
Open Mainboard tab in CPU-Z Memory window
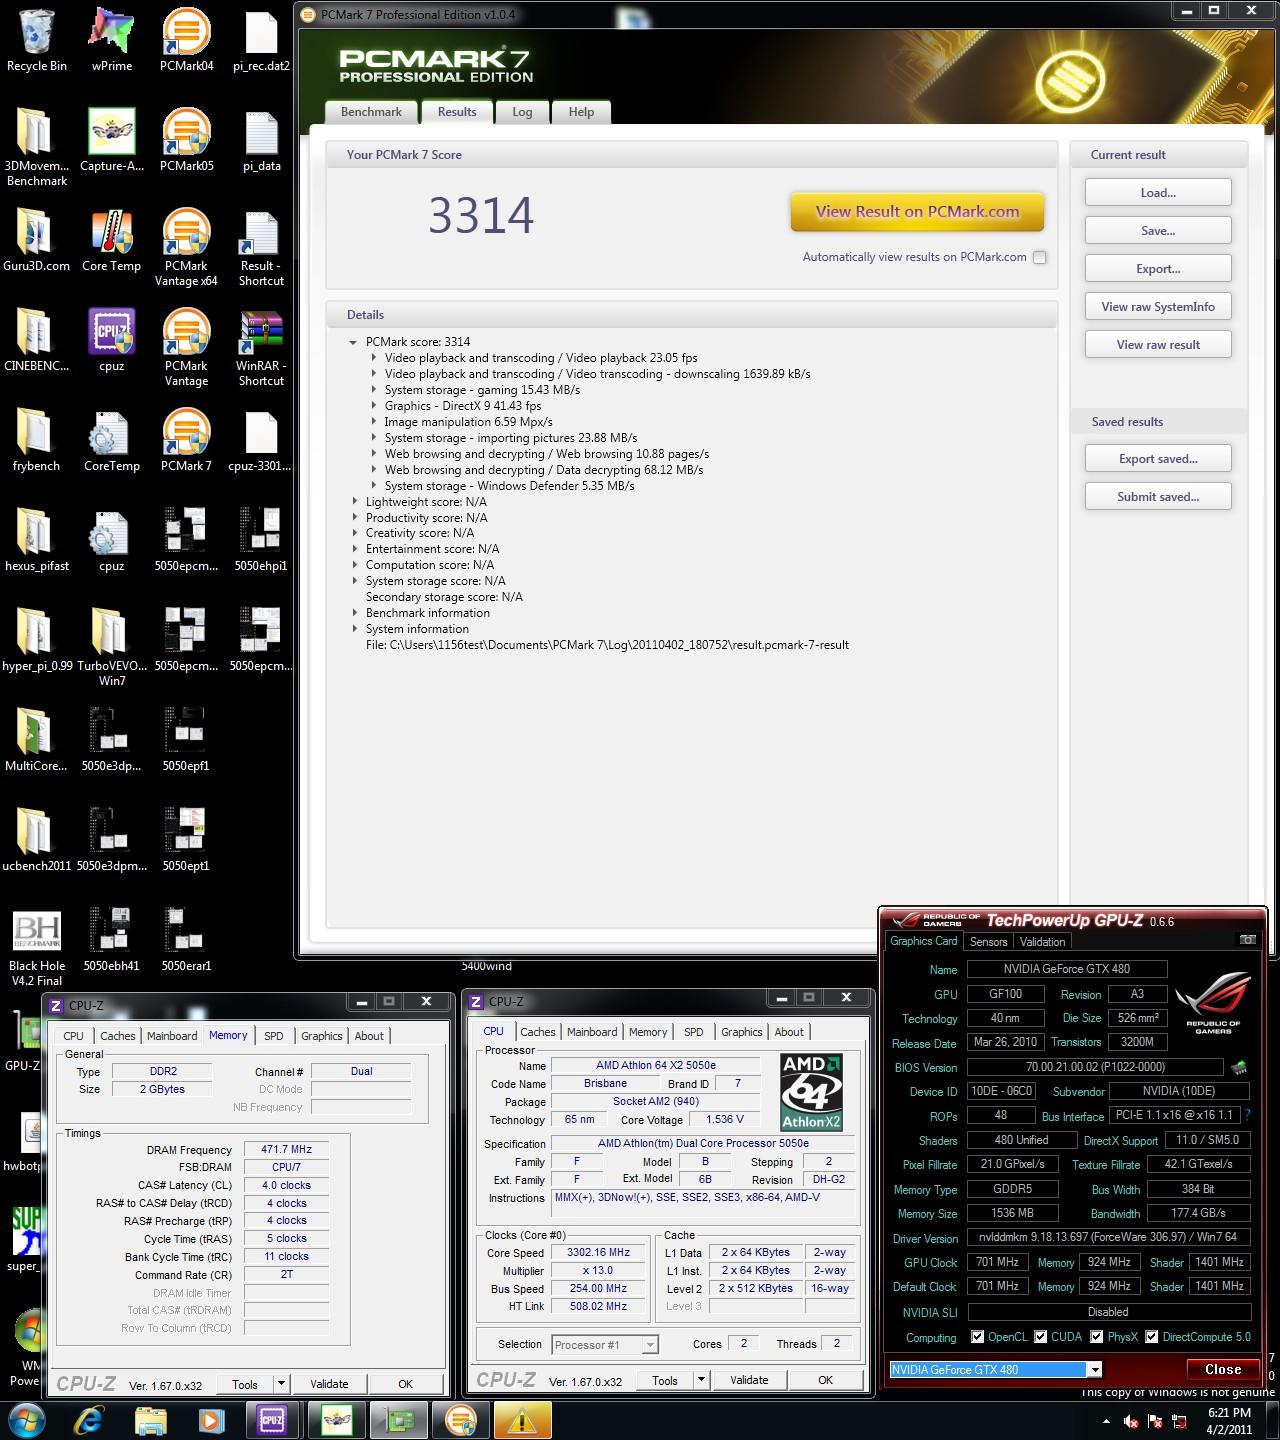click(172, 1036)
